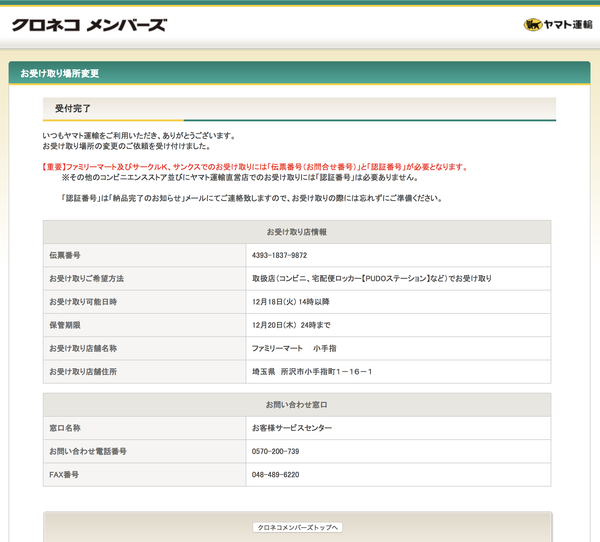Click the red 【重要】 notice line
600x542 pixels.
coord(255,167)
